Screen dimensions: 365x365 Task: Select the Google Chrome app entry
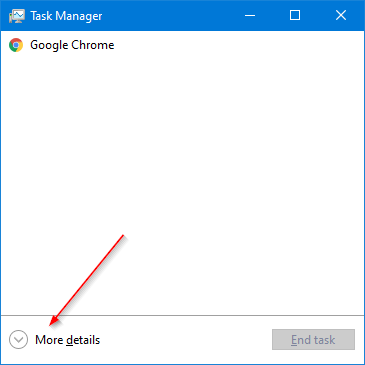pos(182,45)
